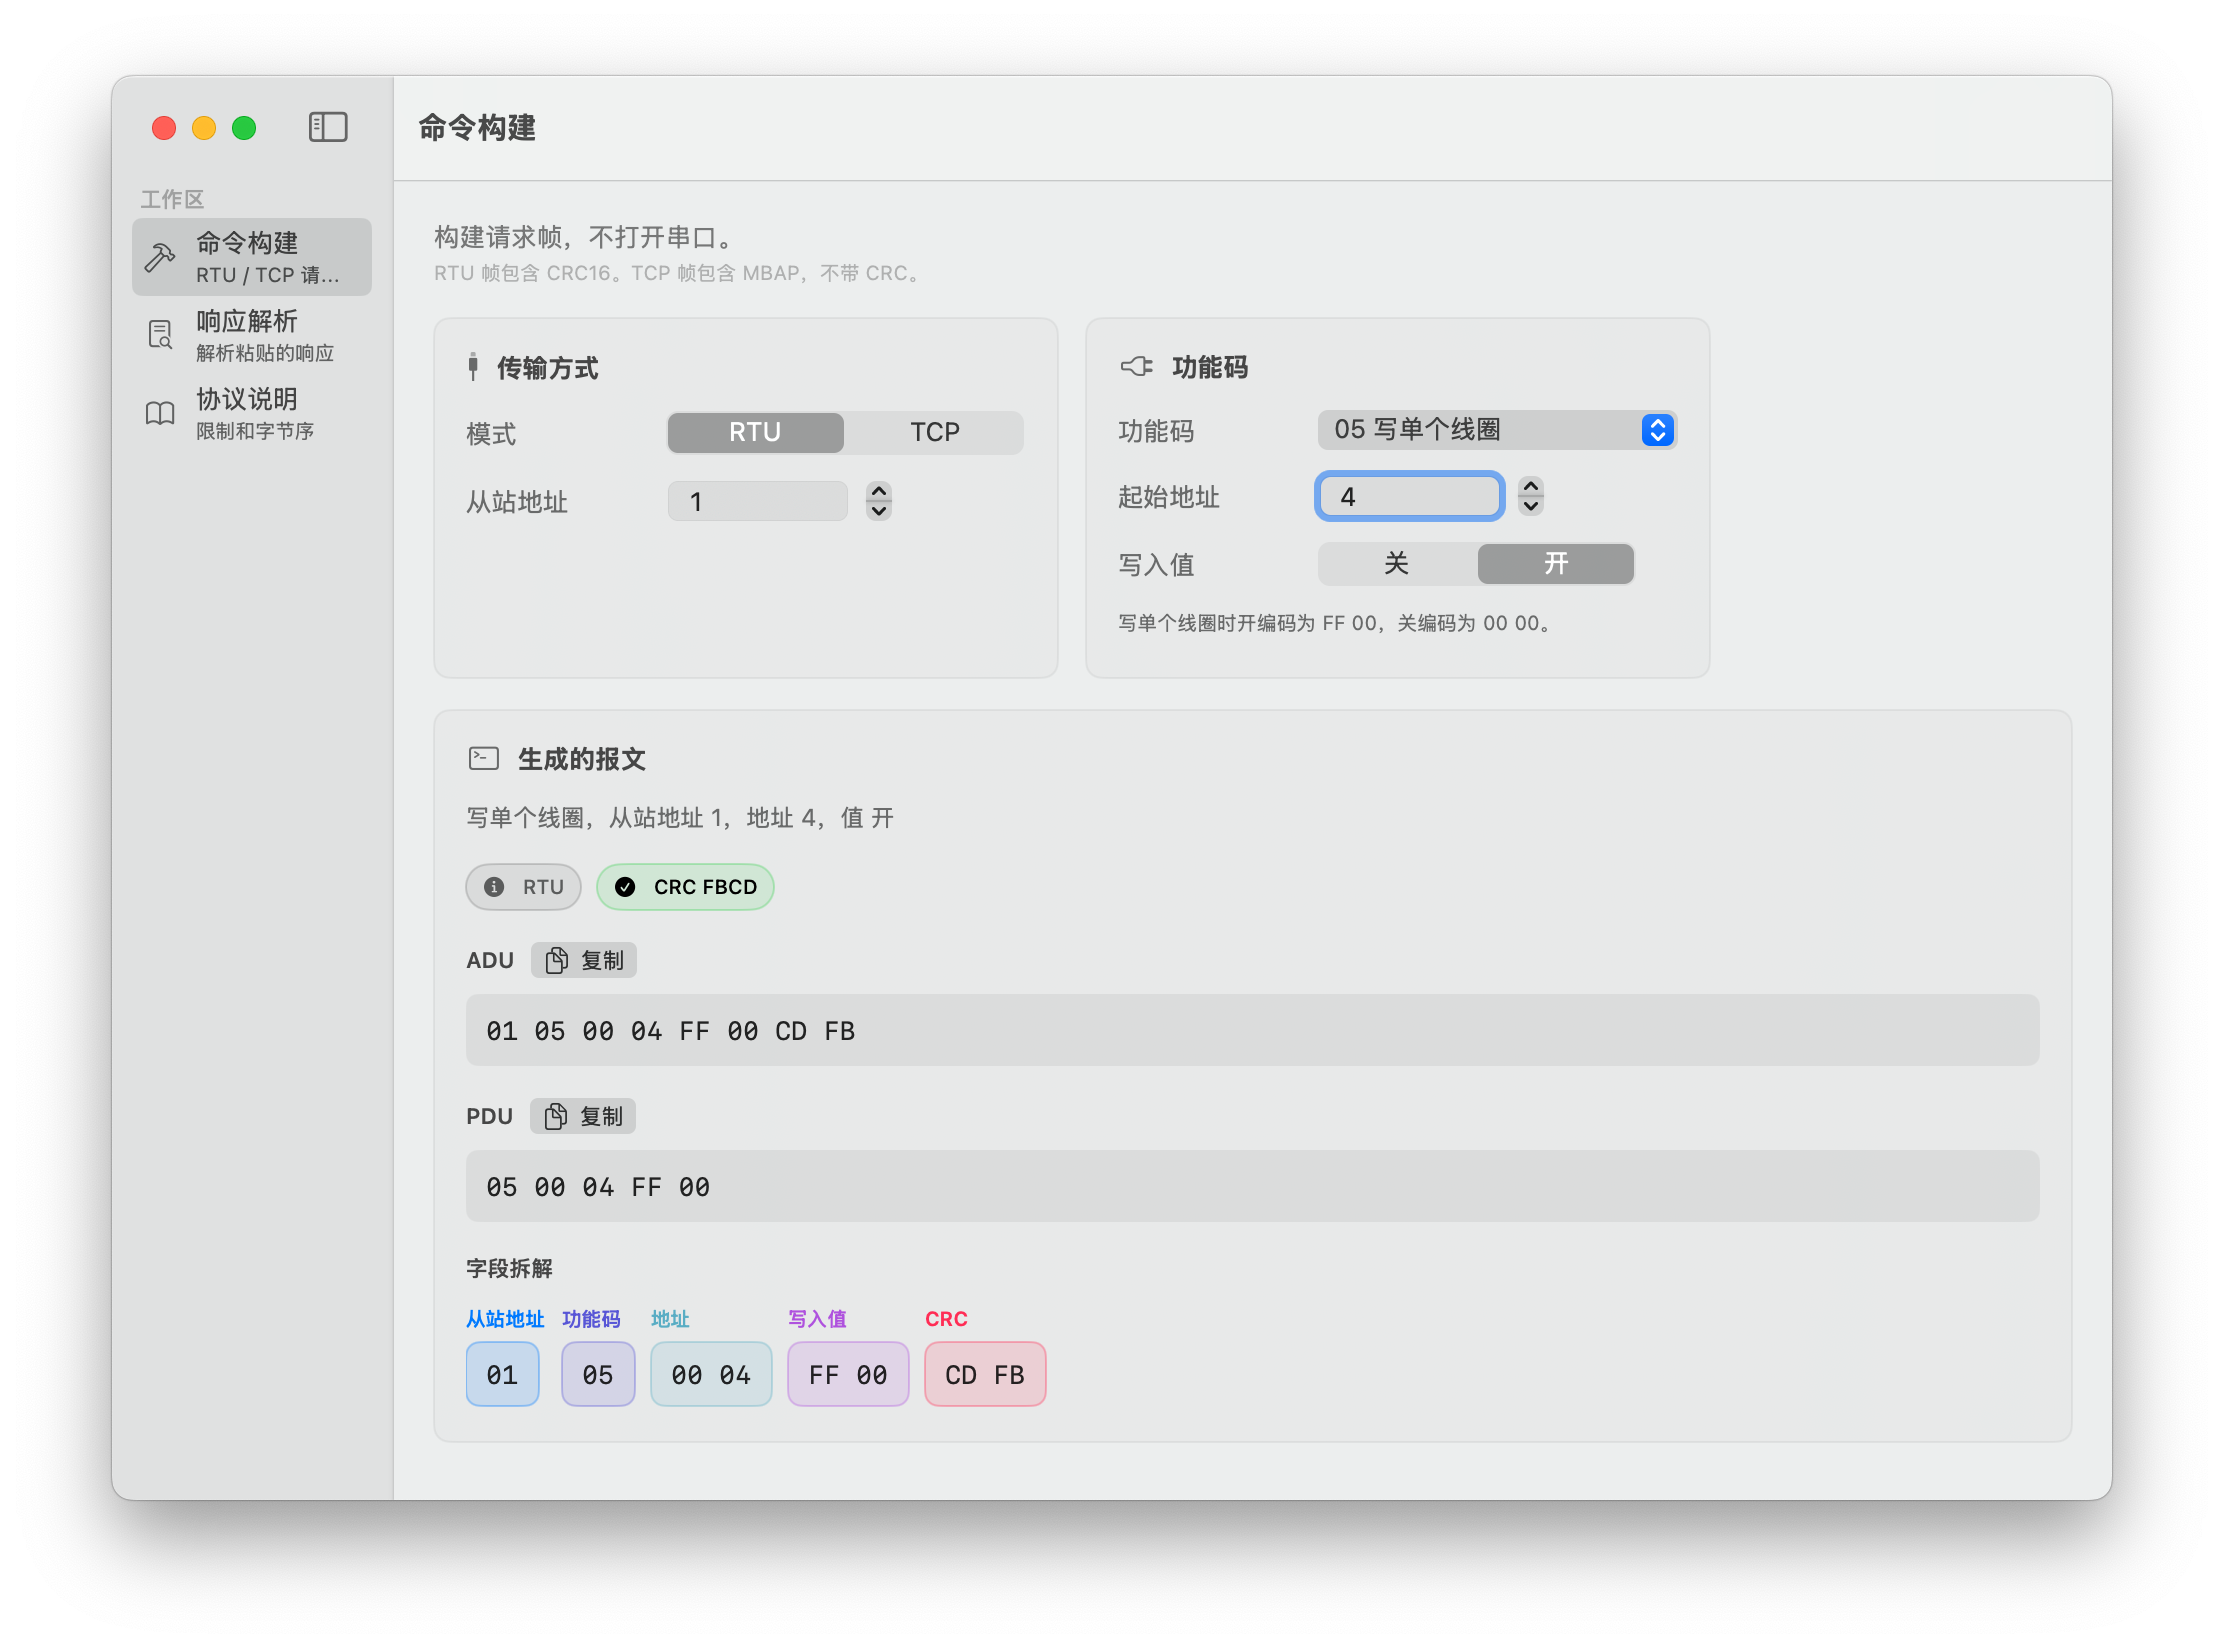Click the 写入值 field label in breakdown
Image resolution: width=2224 pixels, height=1648 pixels.
[x=817, y=1319]
